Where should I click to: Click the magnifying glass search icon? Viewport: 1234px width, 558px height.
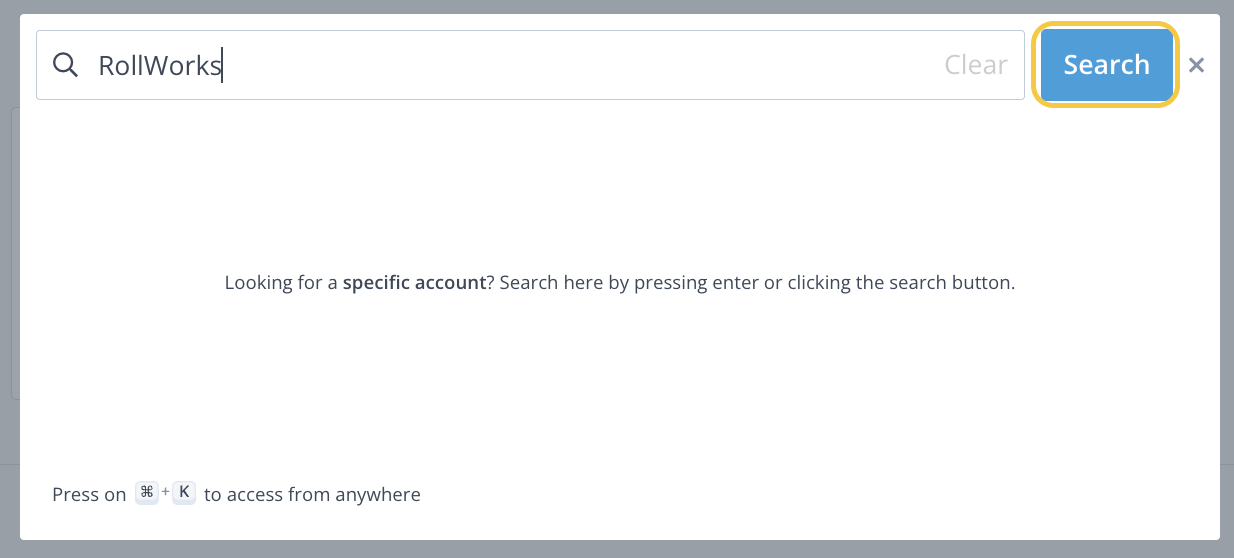point(65,66)
